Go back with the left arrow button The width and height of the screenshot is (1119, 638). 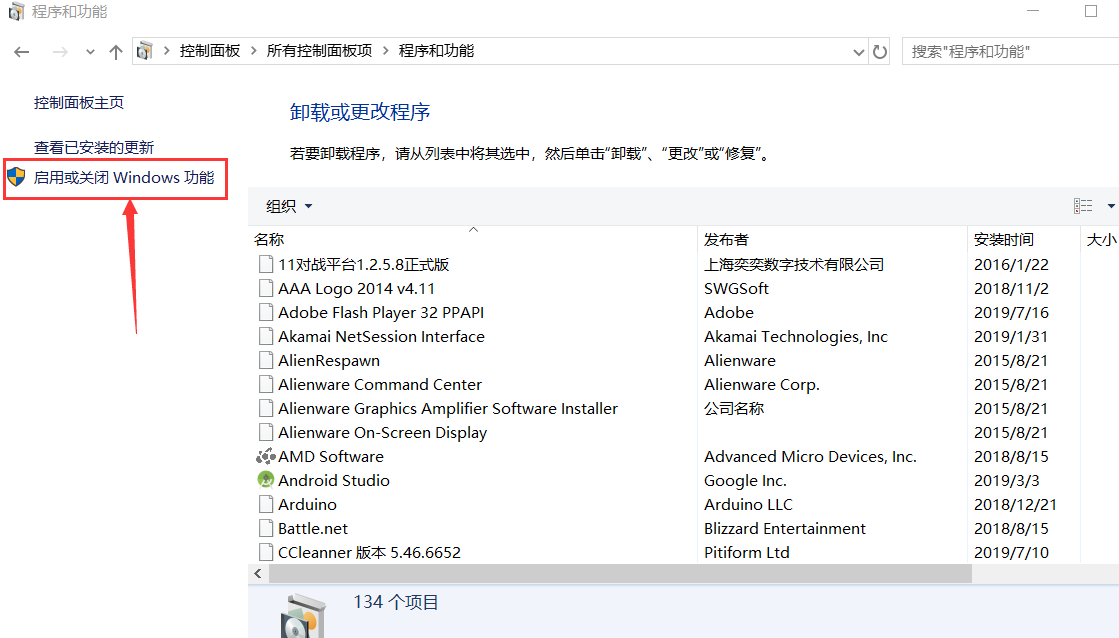[x=21, y=51]
